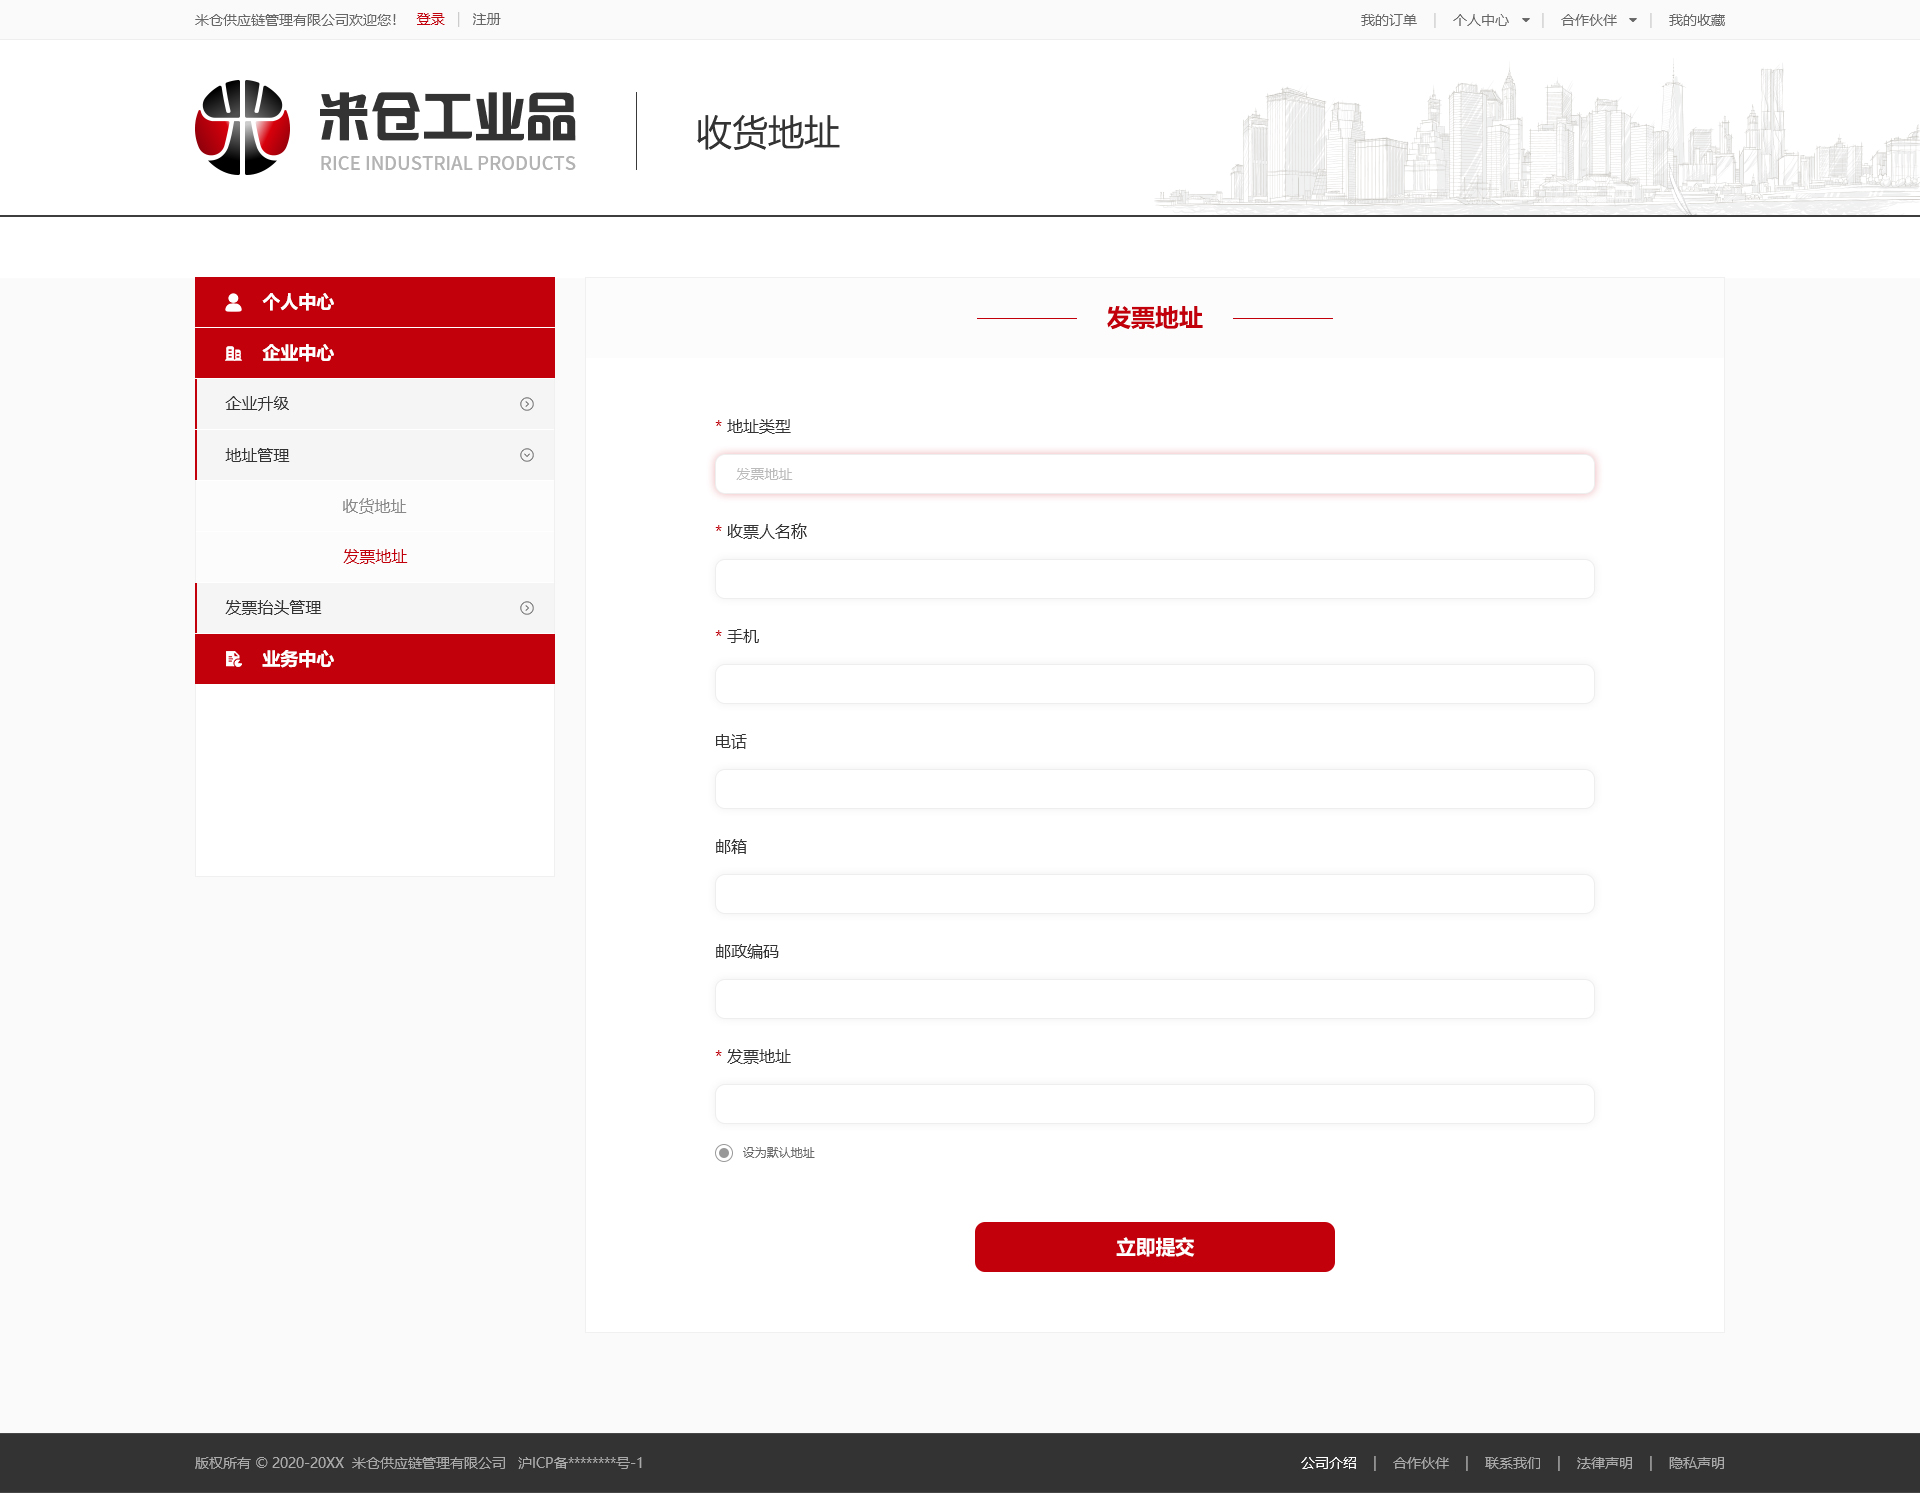Expand the 企业升级 section chevron

527,404
